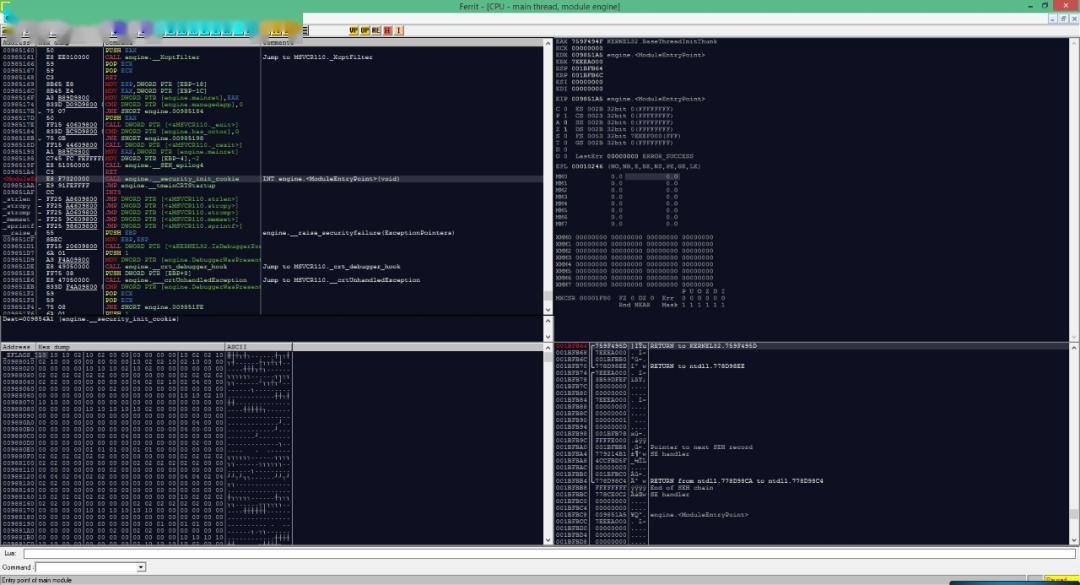Click the red H toolbar button
The width and height of the screenshot is (1080, 585).
click(387, 30)
